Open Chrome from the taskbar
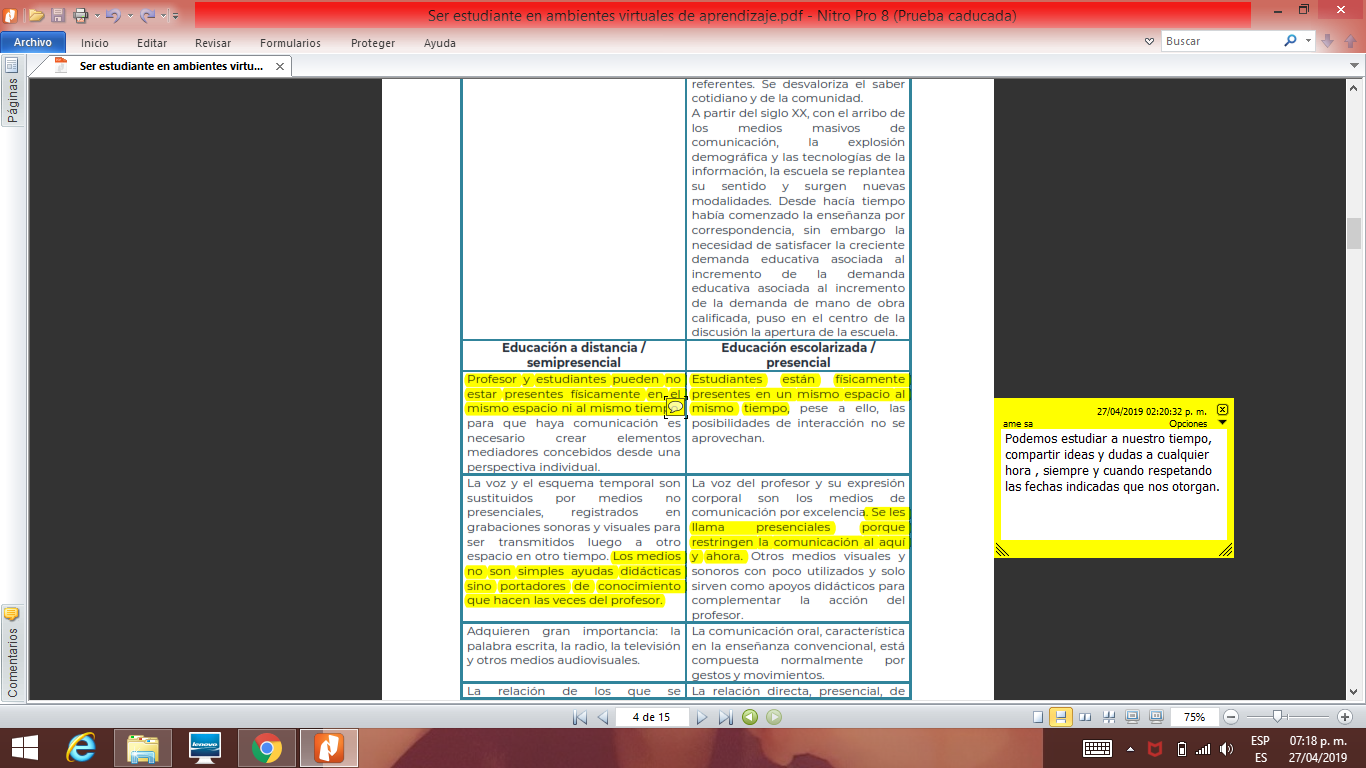 click(x=266, y=748)
